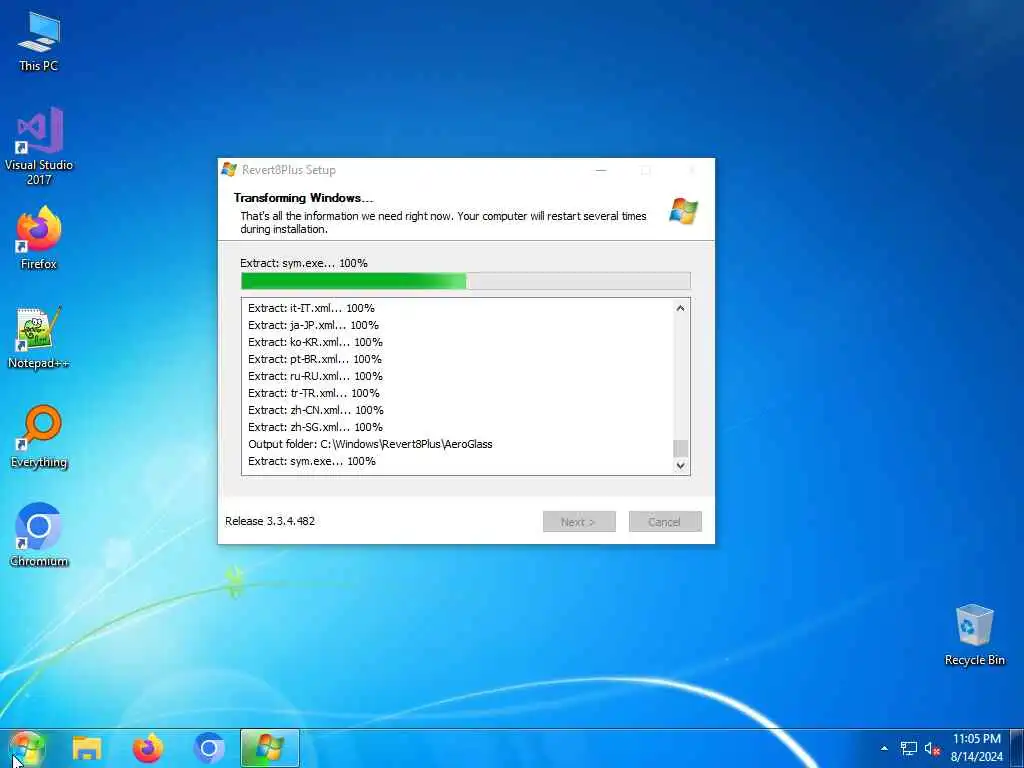Open File Explorer from the taskbar
This screenshot has width=1024, height=768.
[x=87, y=748]
